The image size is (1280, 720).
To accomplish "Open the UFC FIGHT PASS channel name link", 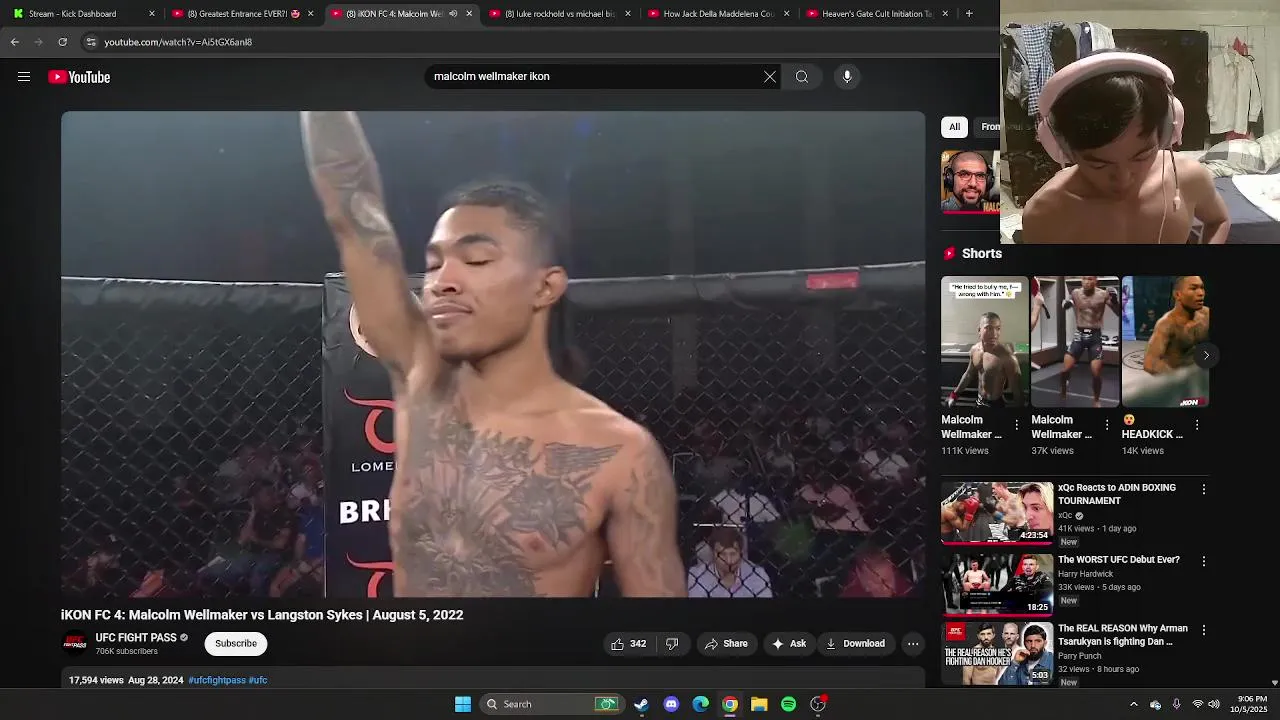I will 136,637.
